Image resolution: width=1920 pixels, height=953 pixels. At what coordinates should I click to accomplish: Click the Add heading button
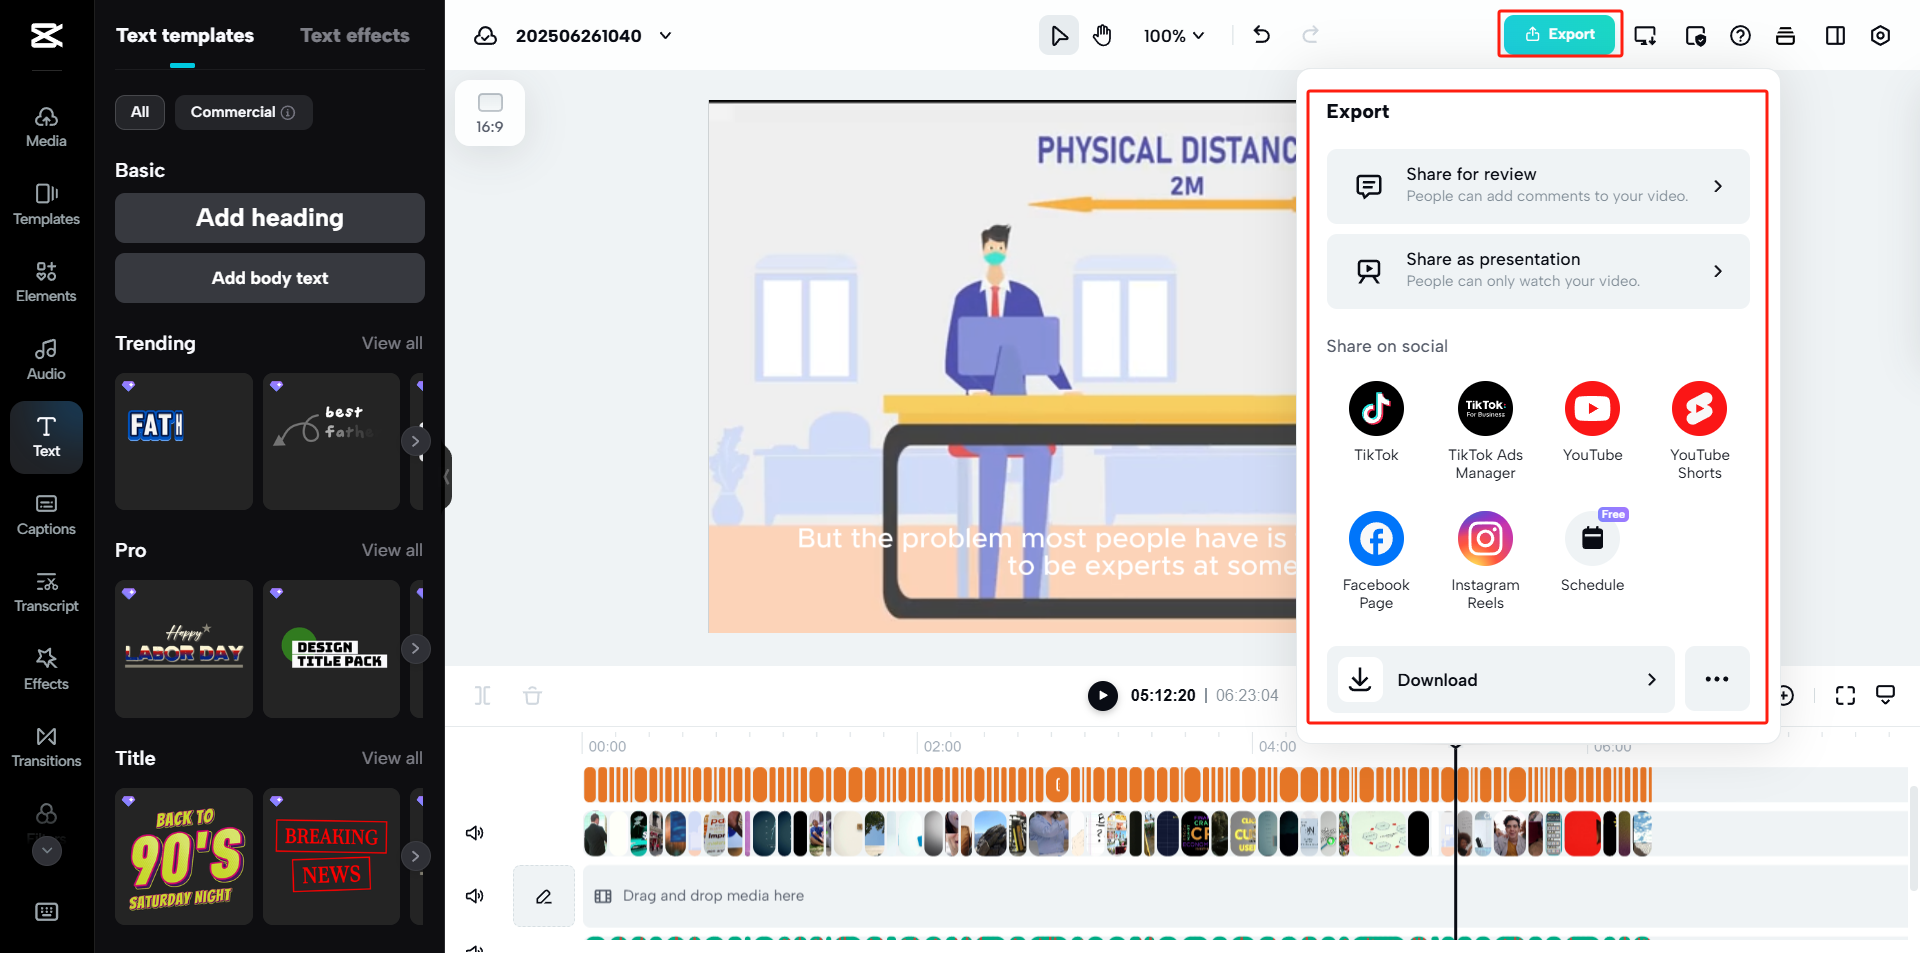[x=270, y=218]
